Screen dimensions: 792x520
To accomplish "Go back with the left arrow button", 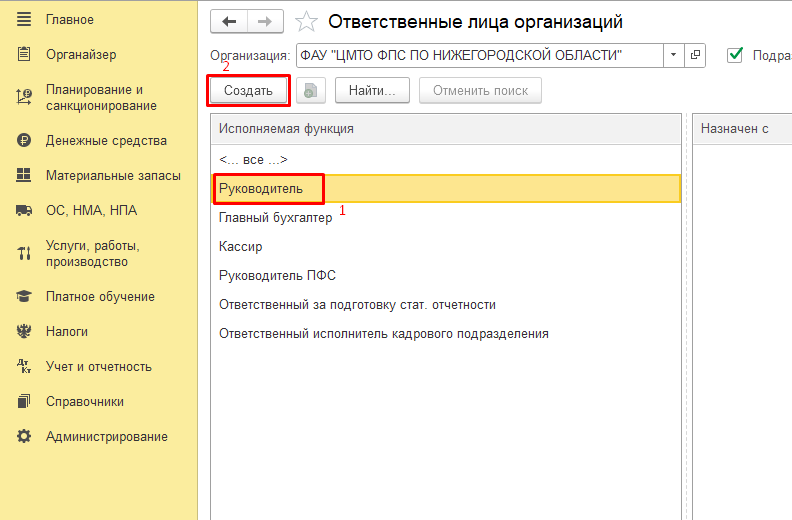I will pyautogui.click(x=229, y=21).
